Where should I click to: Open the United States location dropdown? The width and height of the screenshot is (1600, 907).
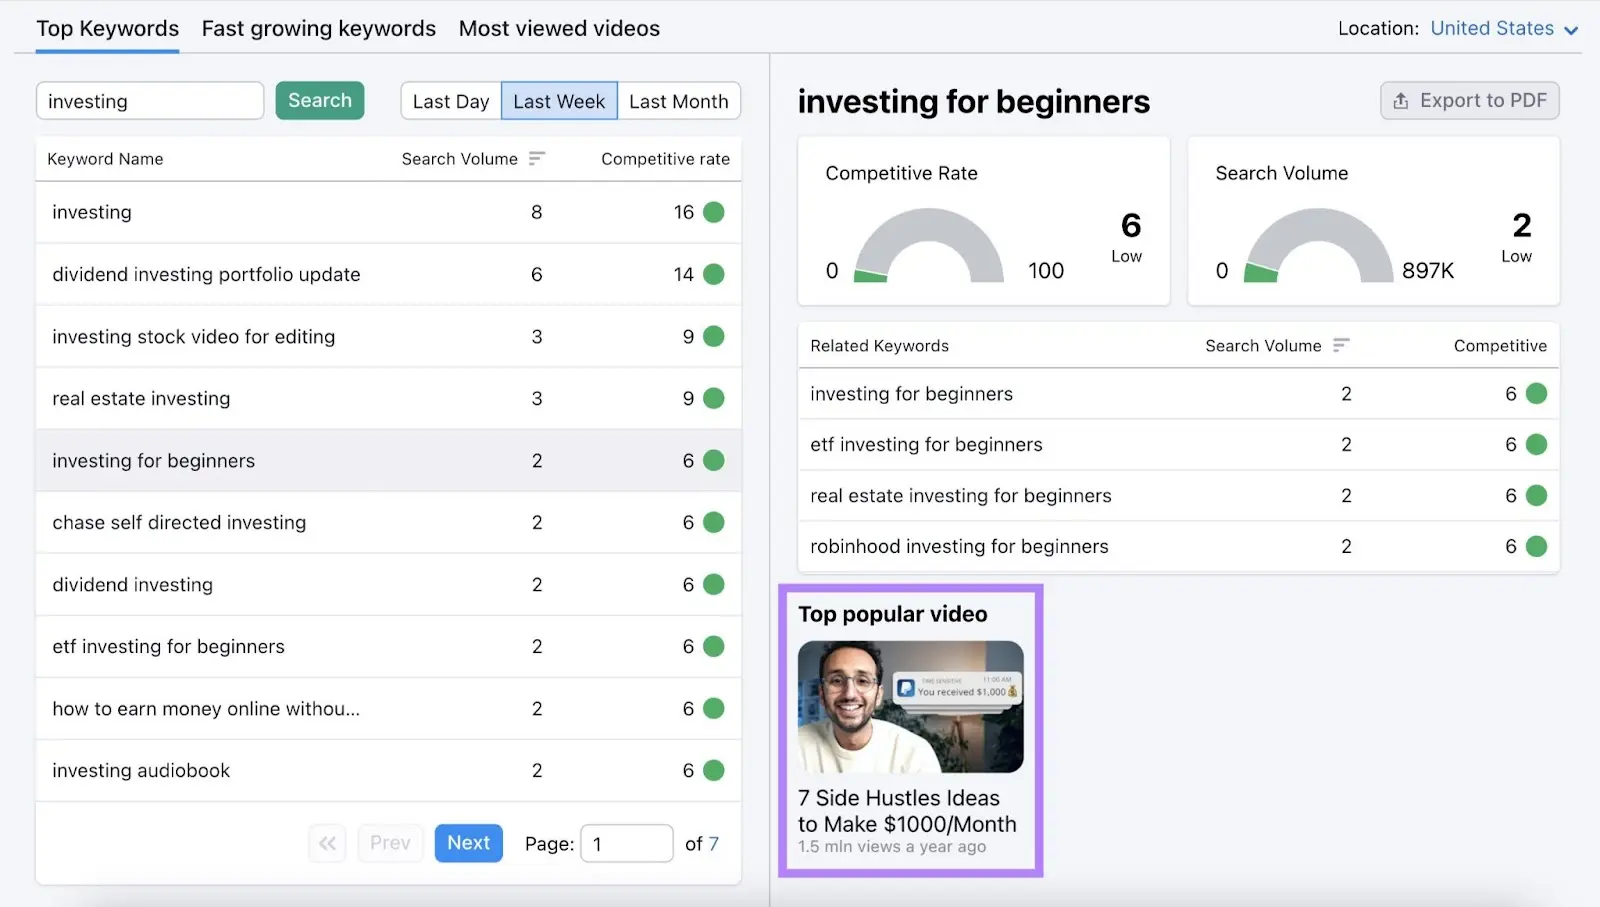click(x=1504, y=29)
